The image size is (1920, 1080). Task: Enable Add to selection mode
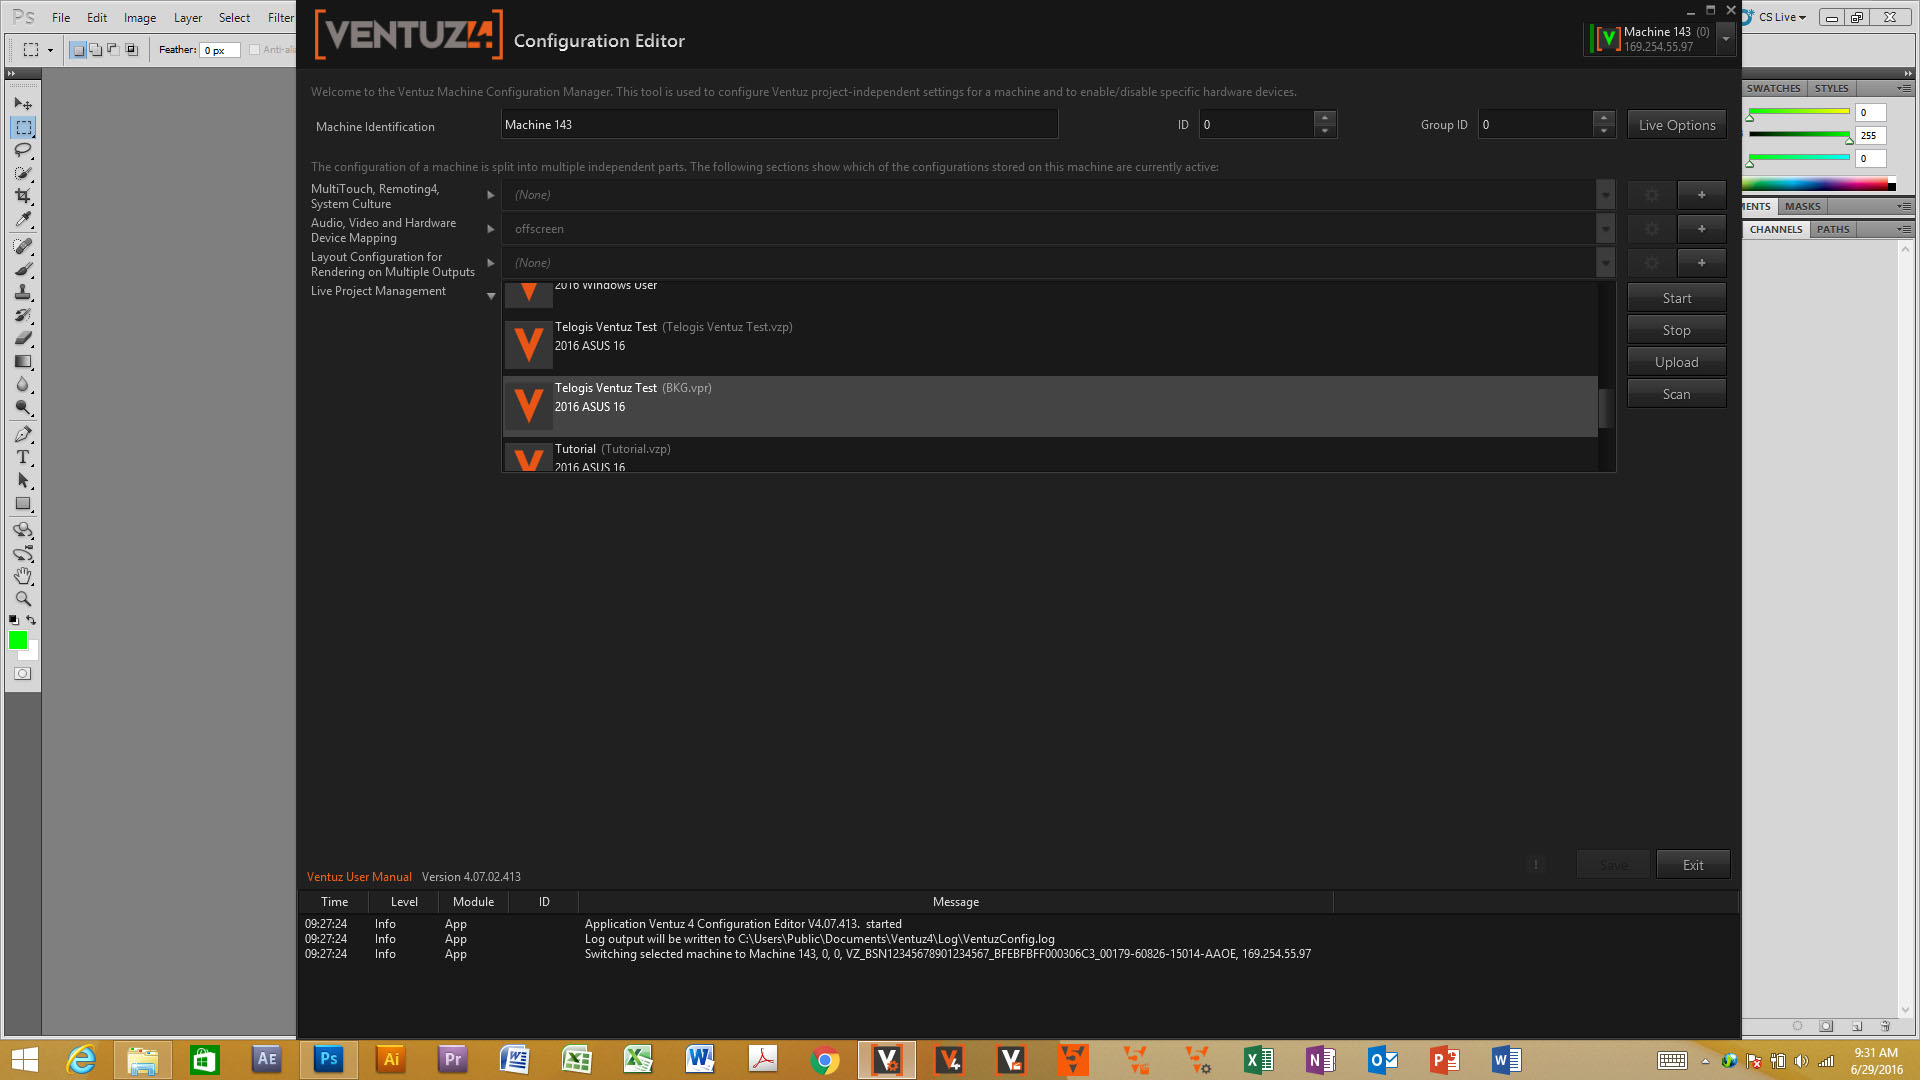pos(96,49)
